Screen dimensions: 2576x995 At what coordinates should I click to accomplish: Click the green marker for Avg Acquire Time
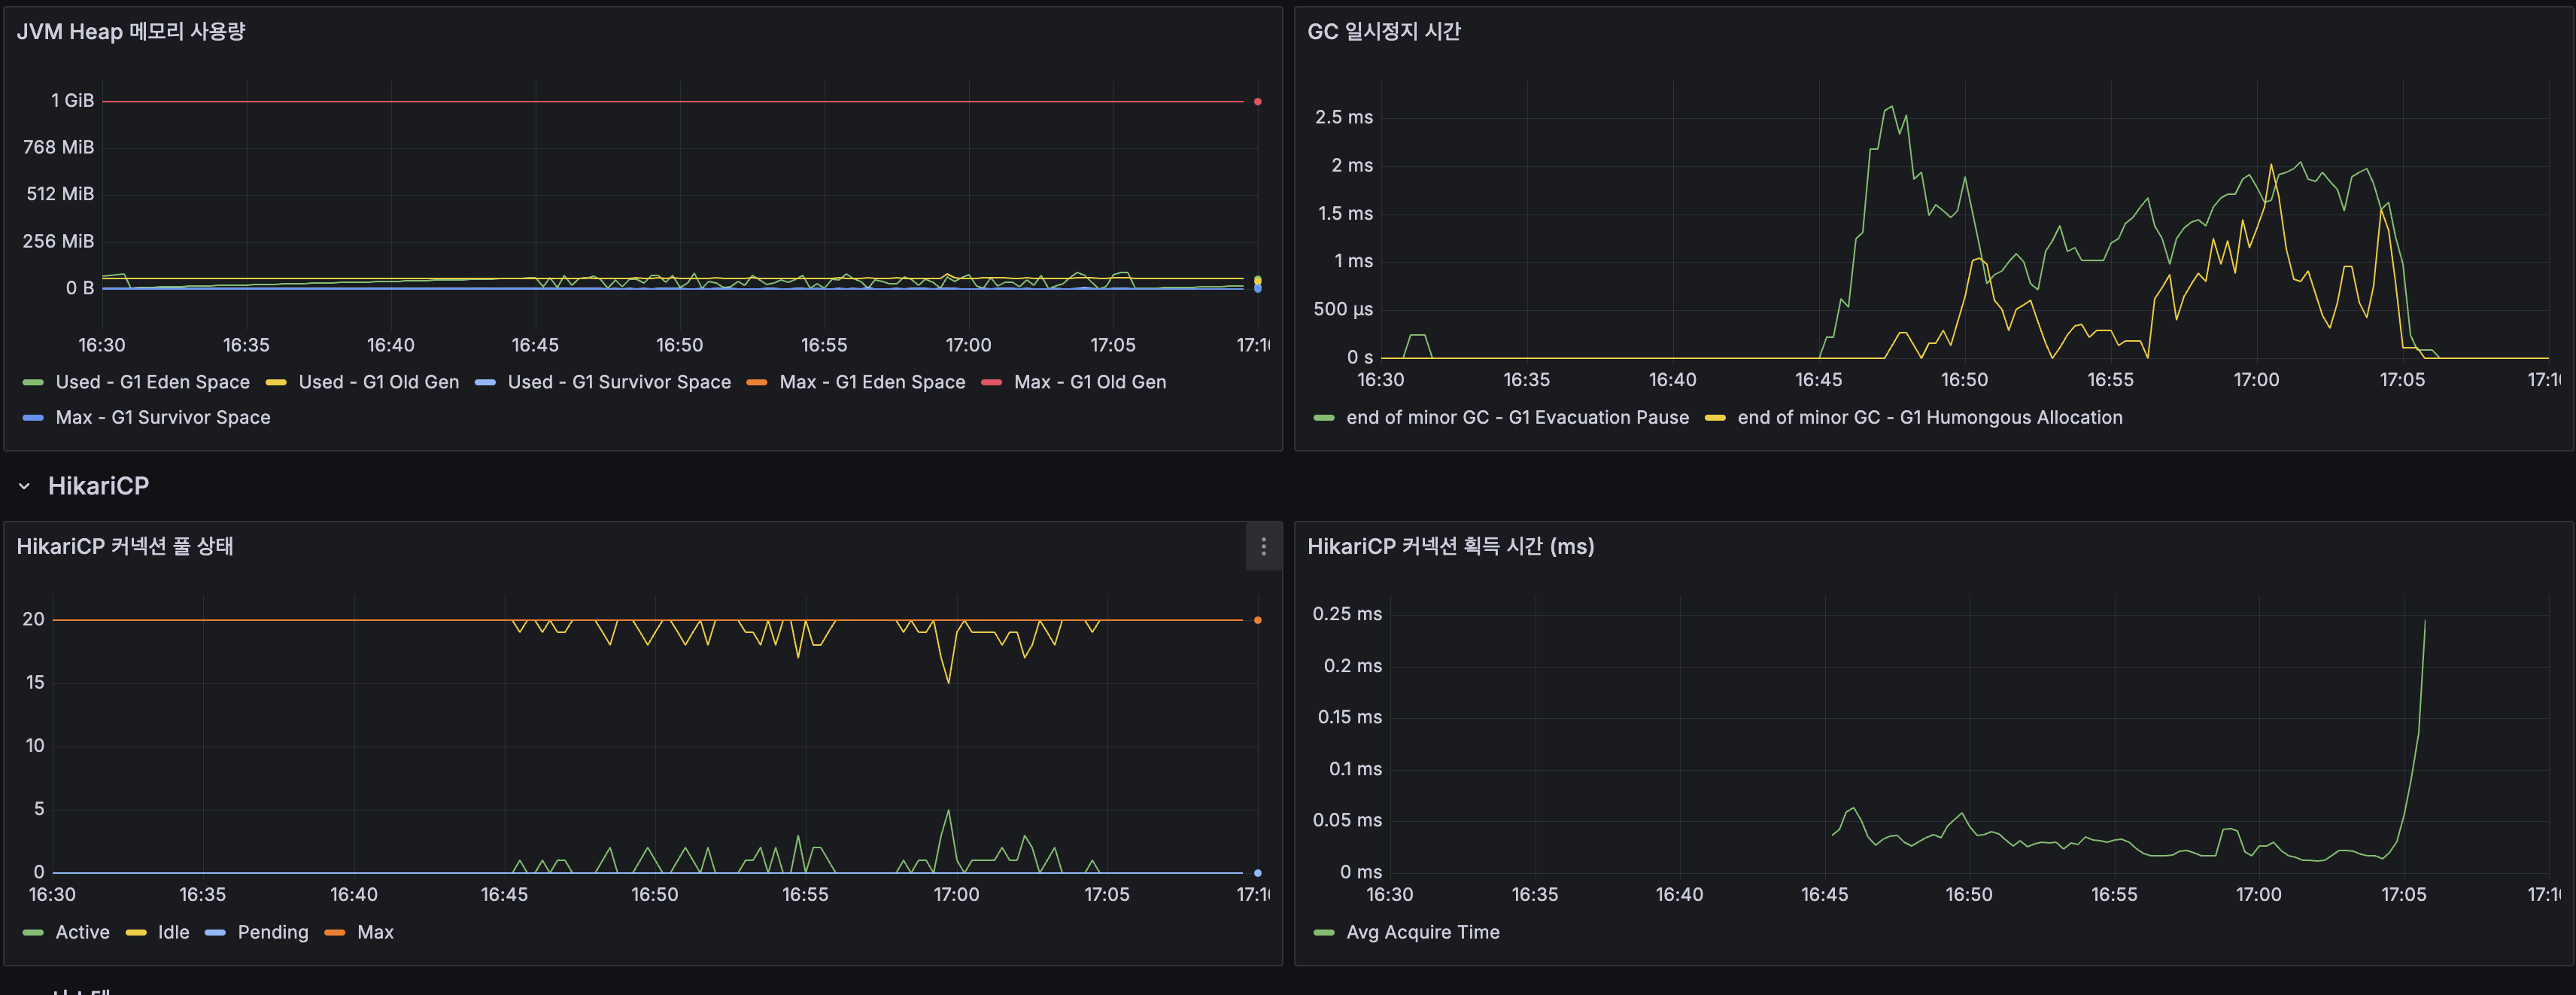(1324, 932)
